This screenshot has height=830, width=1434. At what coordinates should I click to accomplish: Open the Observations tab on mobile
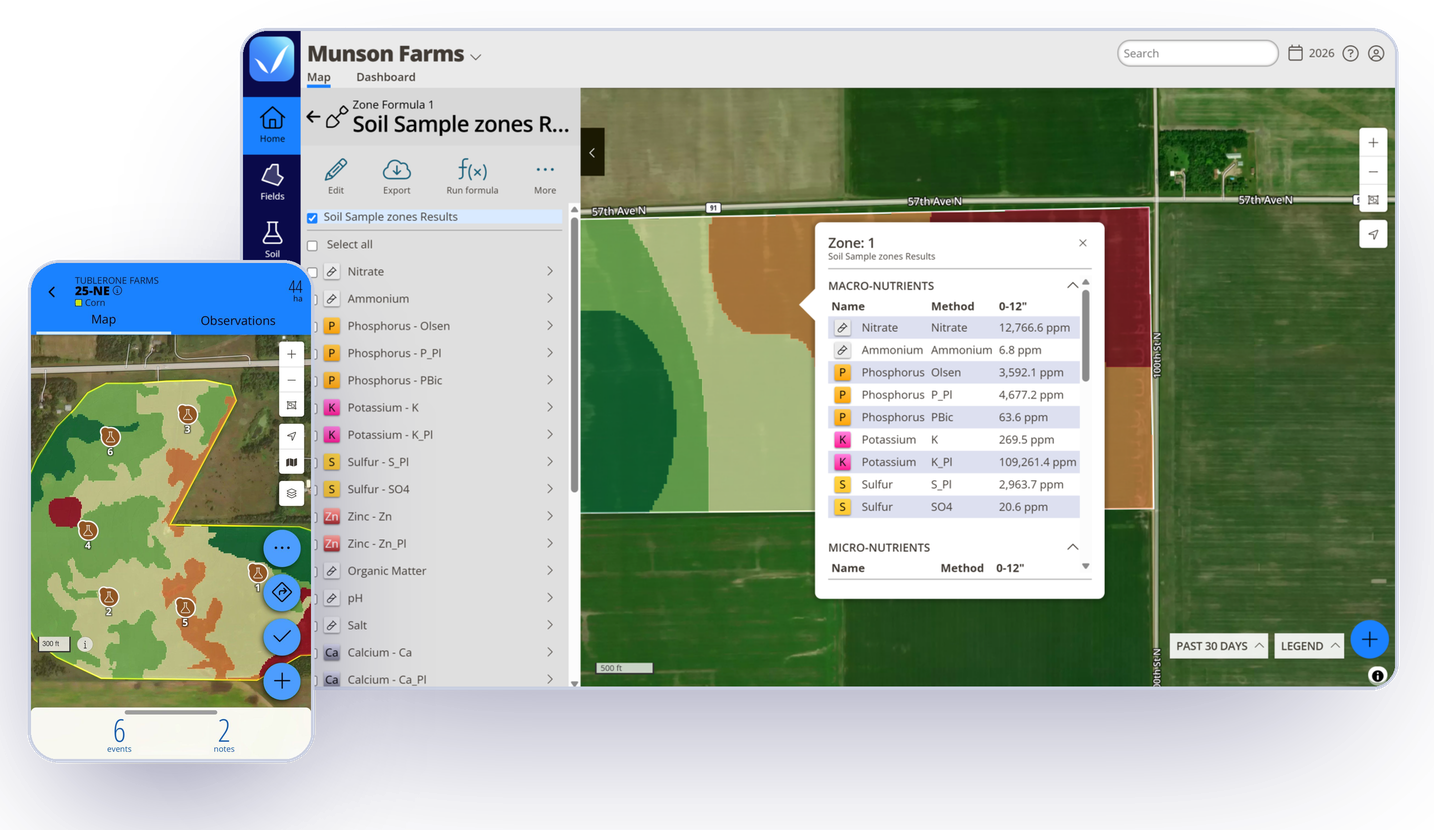(x=238, y=321)
